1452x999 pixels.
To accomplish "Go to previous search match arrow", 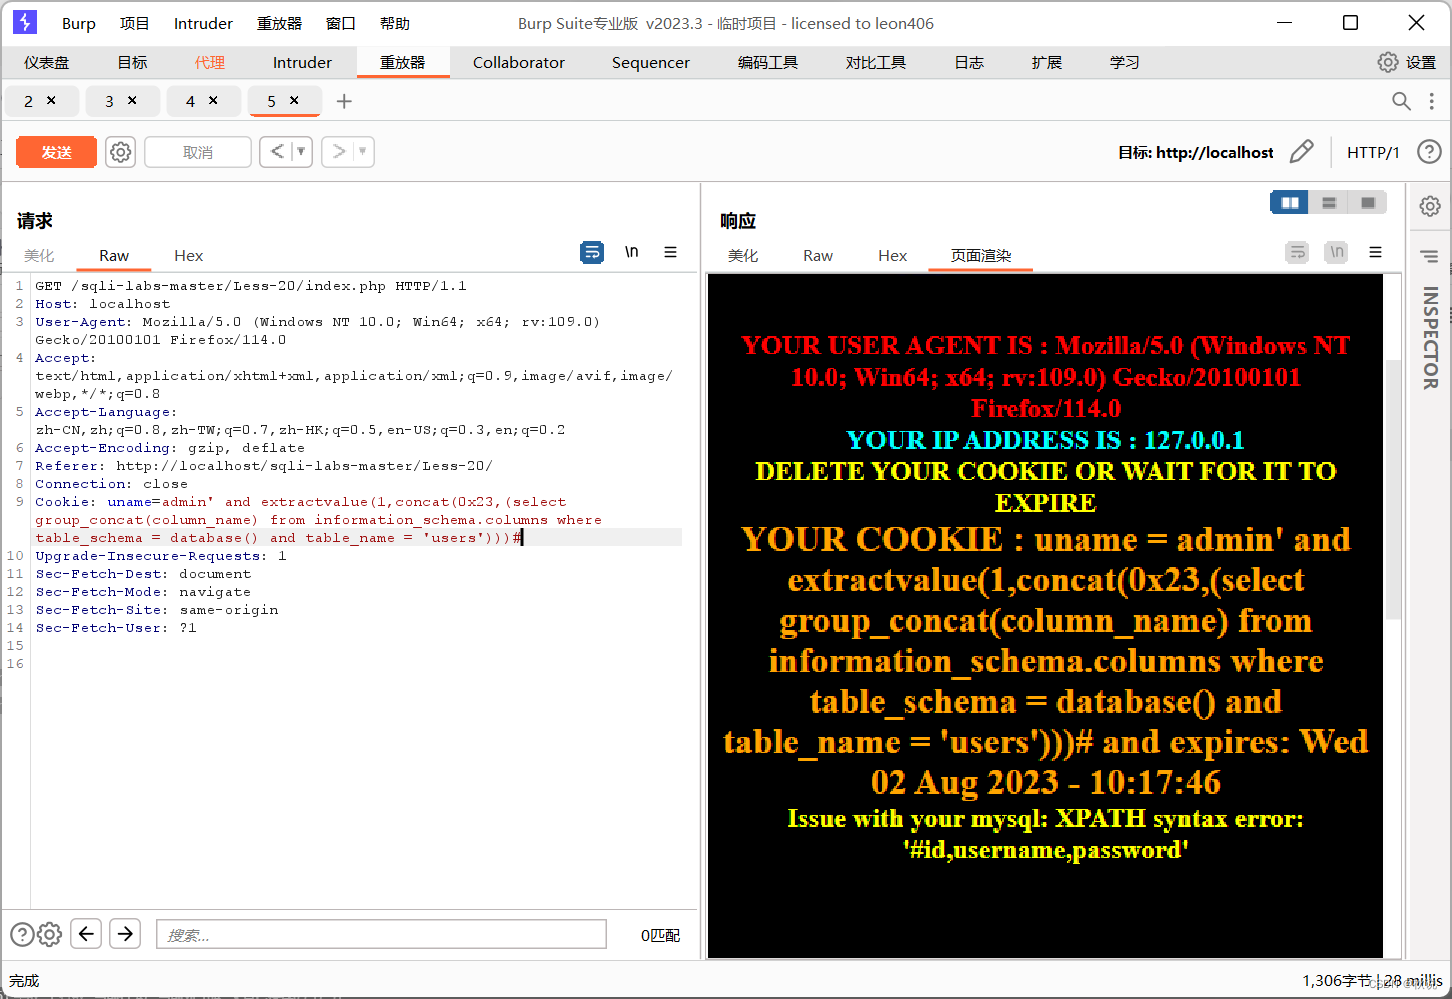I will point(86,934).
